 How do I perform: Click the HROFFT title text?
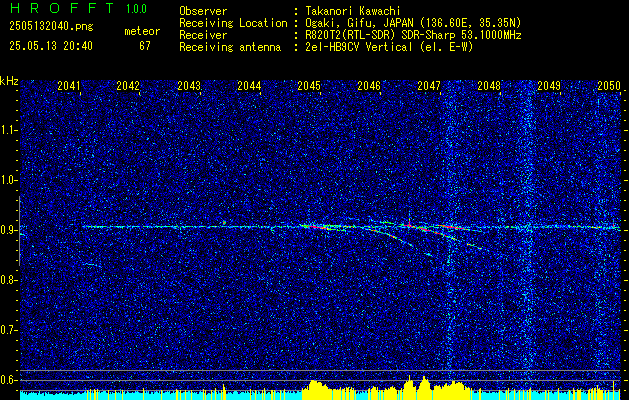coord(62,8)
